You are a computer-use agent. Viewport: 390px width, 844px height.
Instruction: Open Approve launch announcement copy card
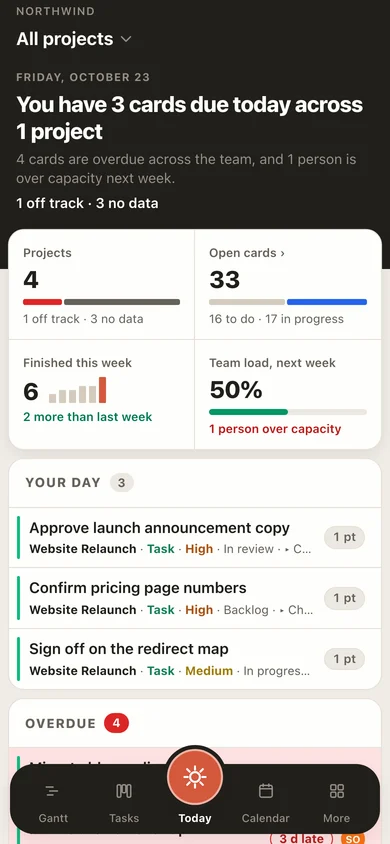pyautogui.click(x=195, y=537)
